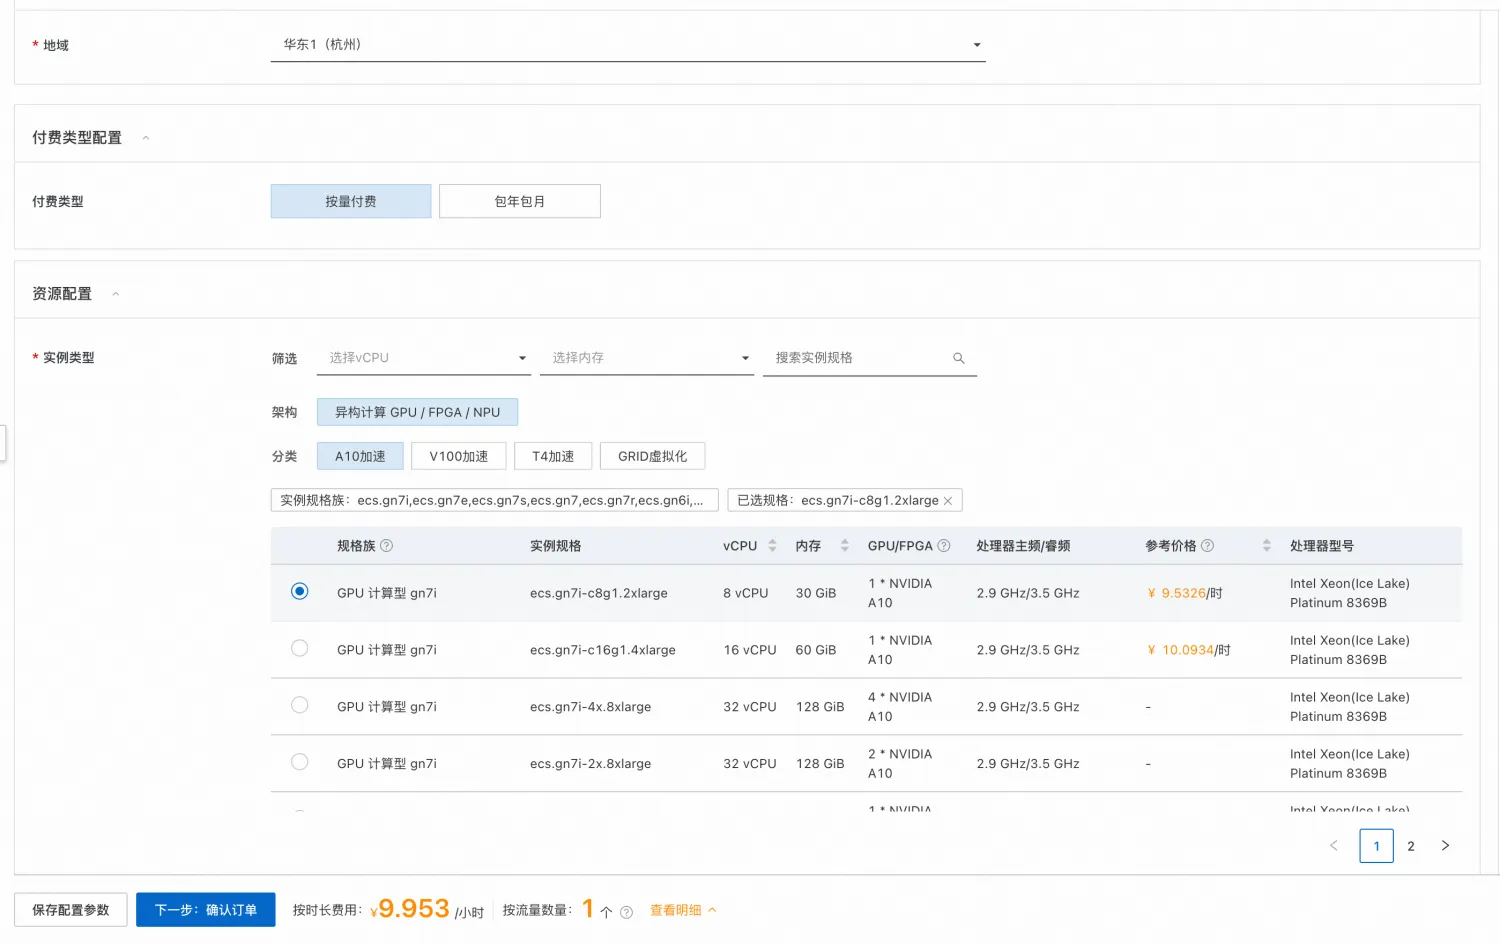The width and height of the screenshot is (1500, 944).
Task: Click the 下一步：确认订单 button
Action: pyautogui.click(x=205, y=909)
